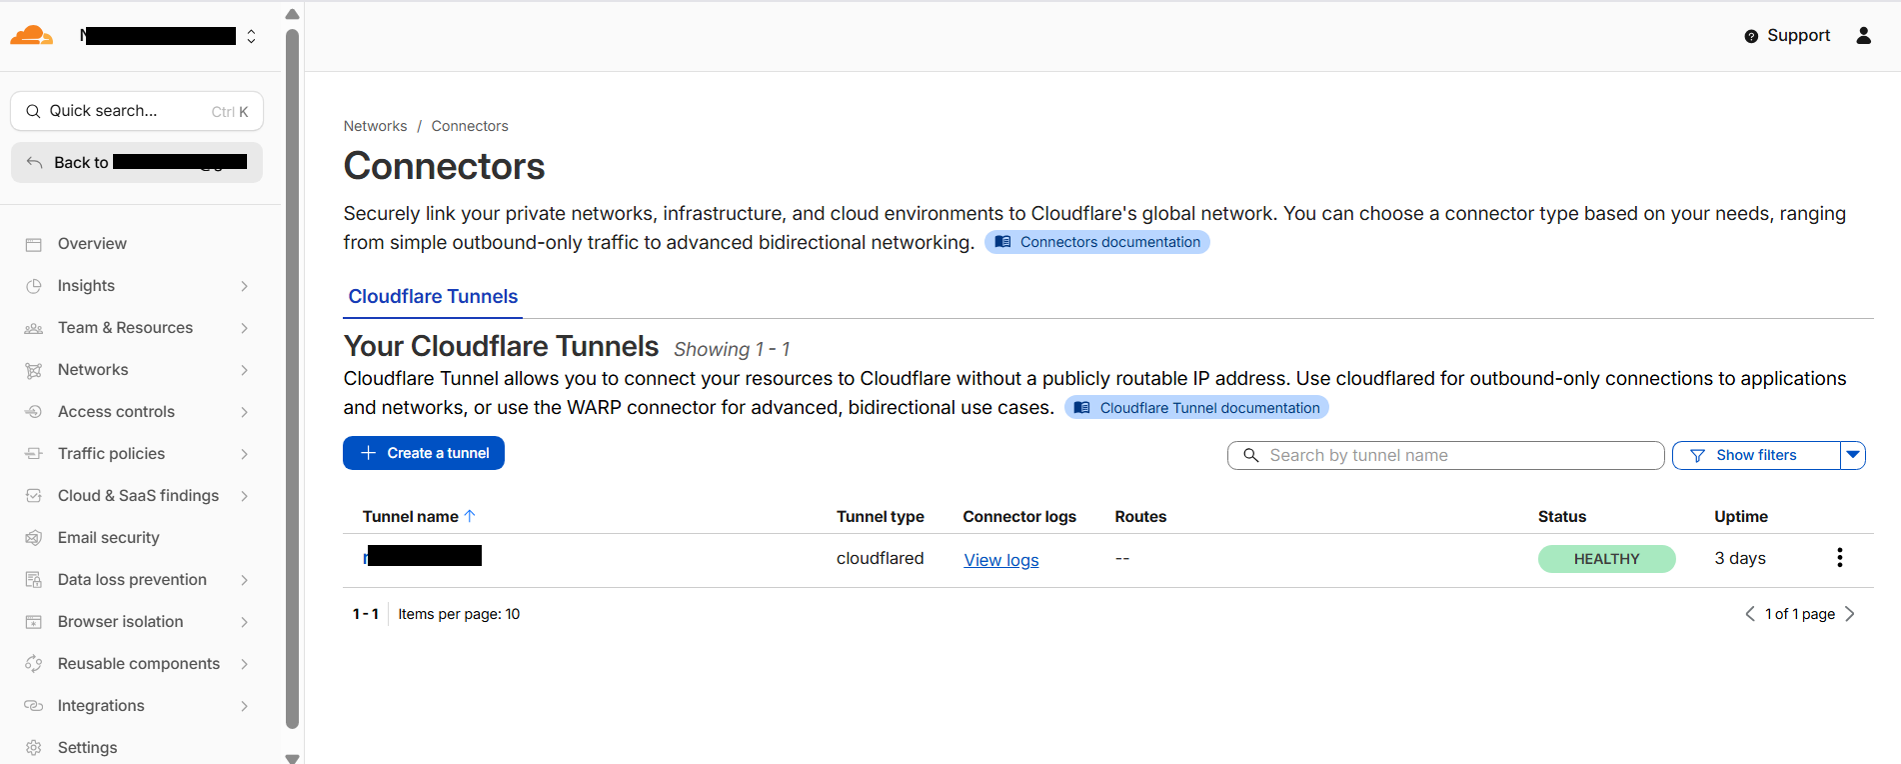This screenshot has height=764, width=1901.
Task: Select the Cloudflare Tunnels tab
Action: tap(433, 297)
